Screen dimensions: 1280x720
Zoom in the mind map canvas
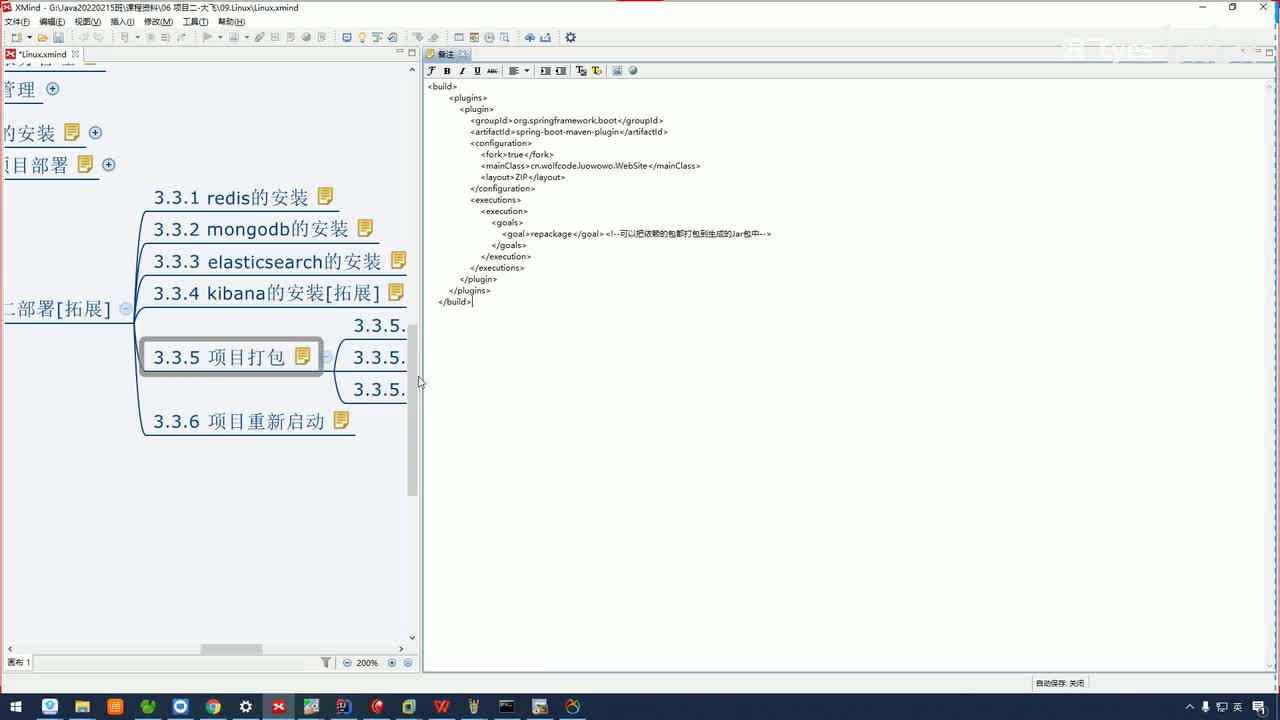[392, 663]
